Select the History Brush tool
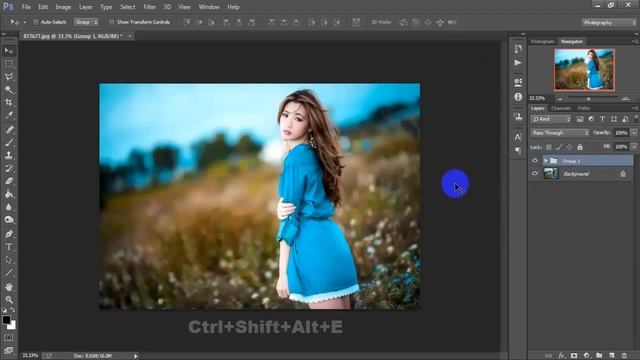This screenshot has width=640, height=360. pos(9,168)
